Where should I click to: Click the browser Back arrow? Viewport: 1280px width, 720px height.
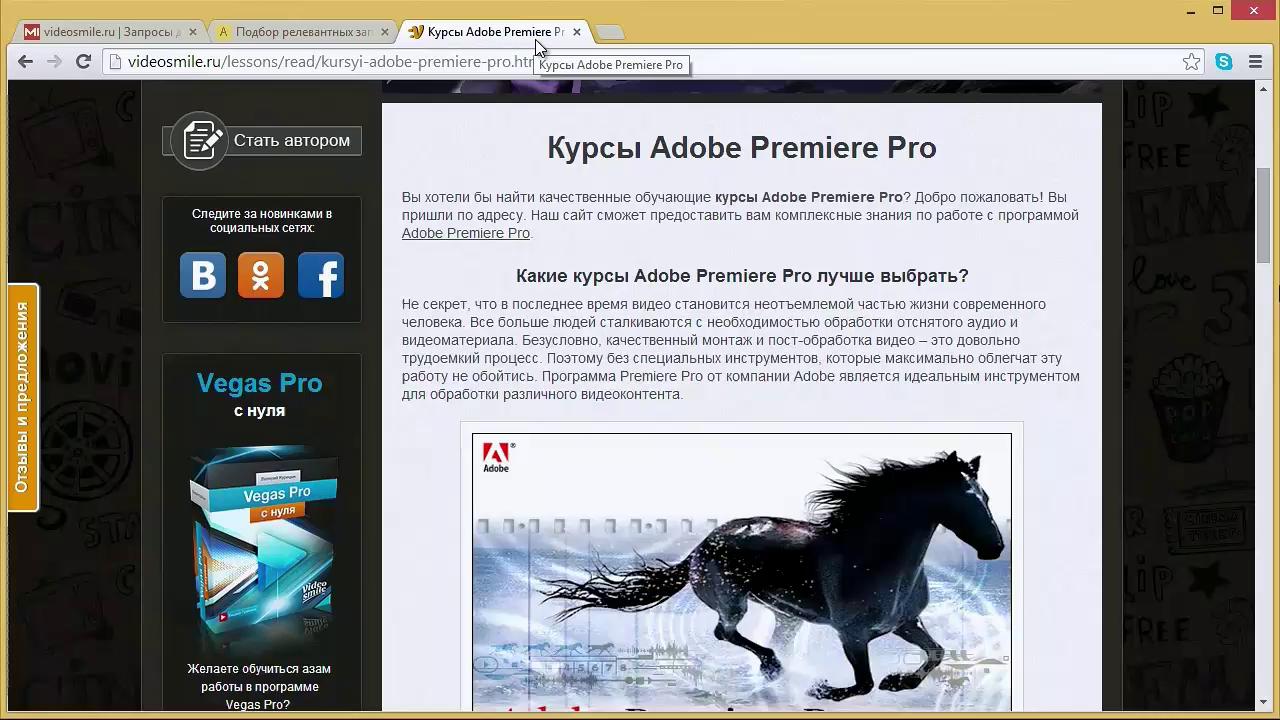pyautogui.click(x=26, y=62)
